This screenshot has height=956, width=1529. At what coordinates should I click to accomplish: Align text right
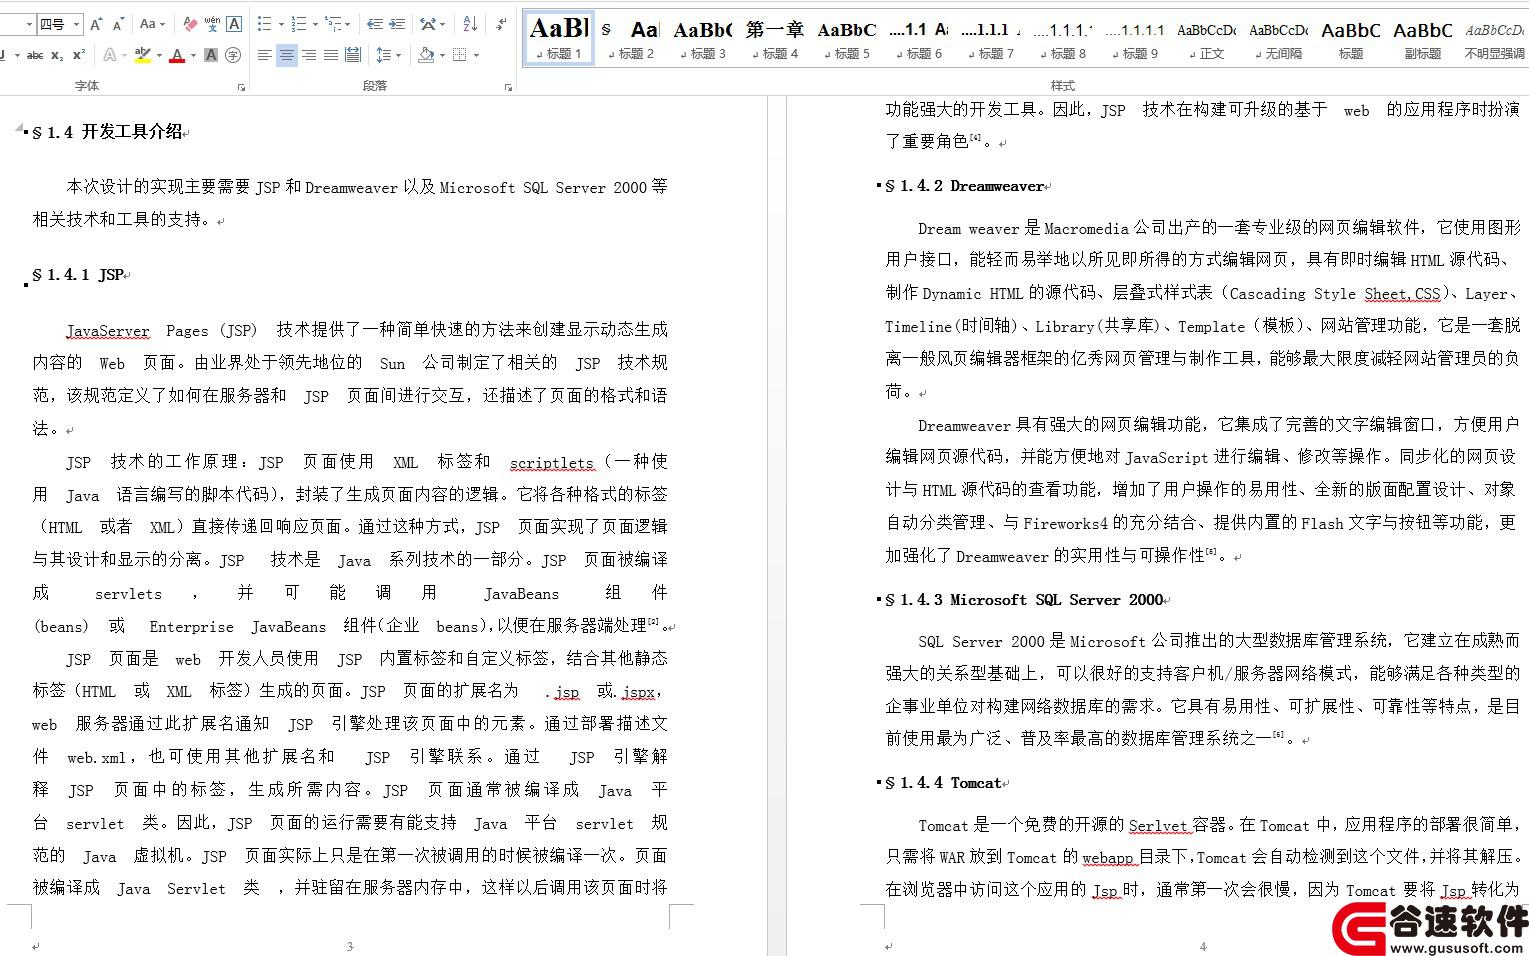(308, 55)
